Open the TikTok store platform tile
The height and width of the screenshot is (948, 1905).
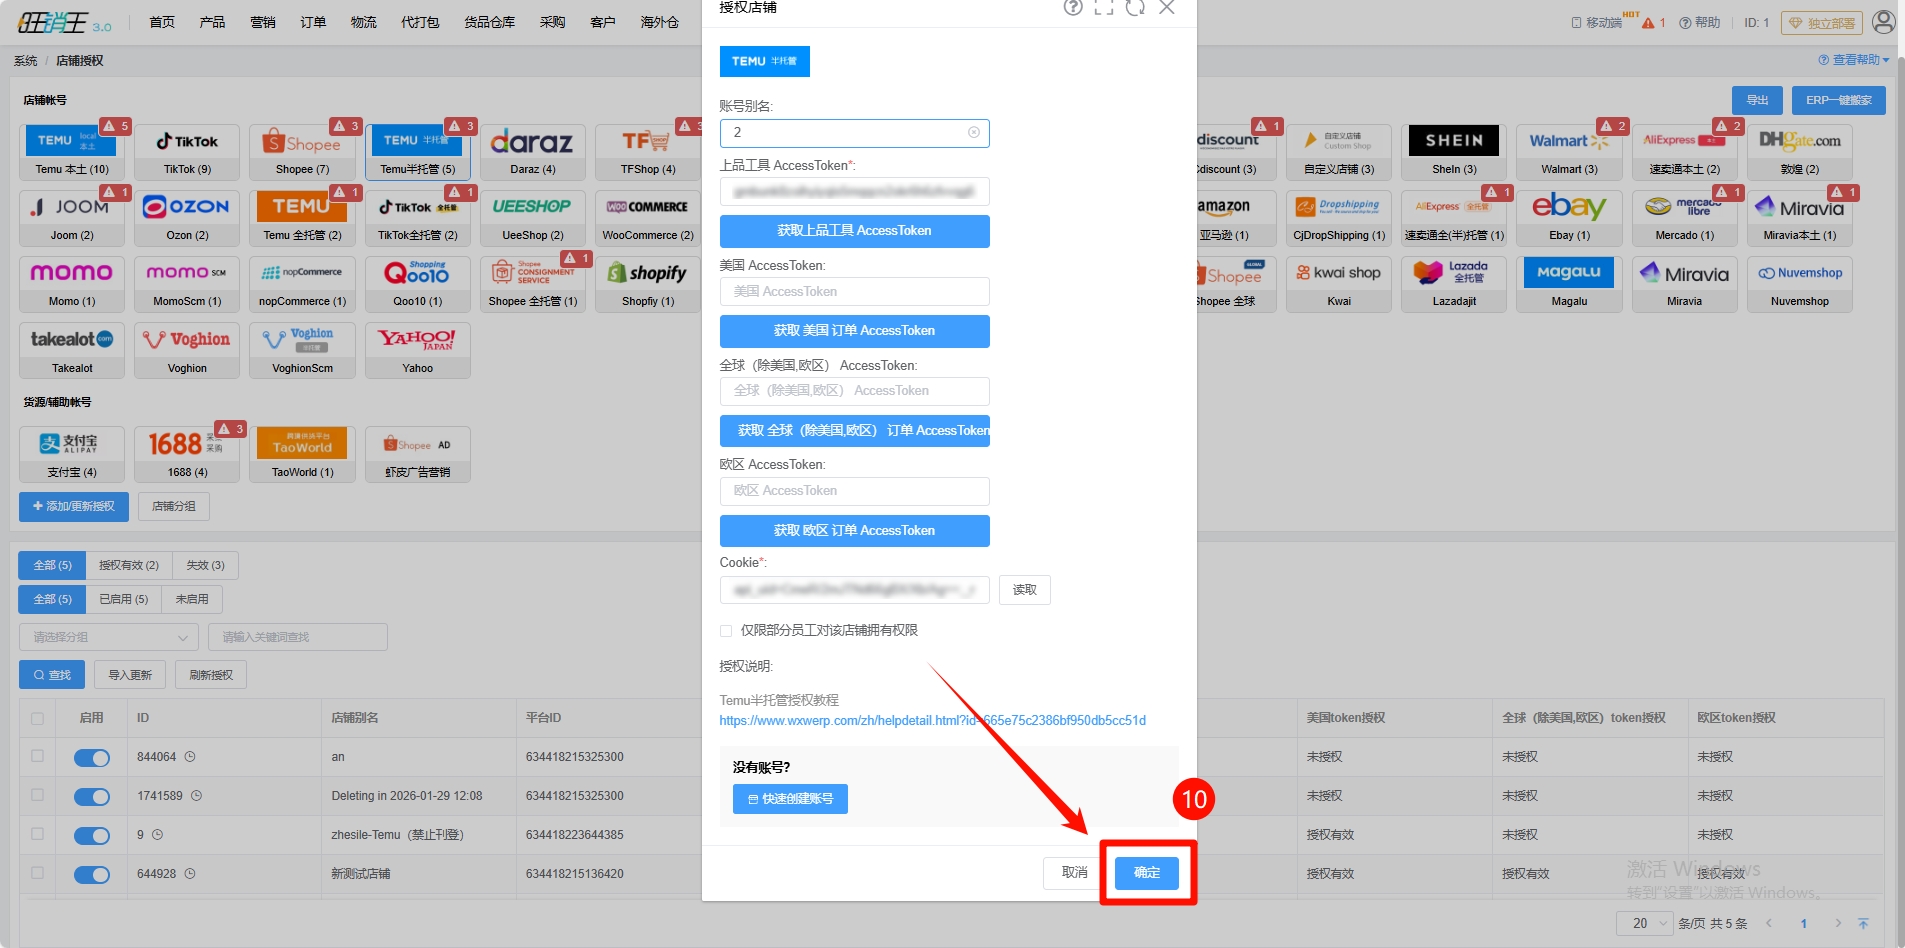188,152
